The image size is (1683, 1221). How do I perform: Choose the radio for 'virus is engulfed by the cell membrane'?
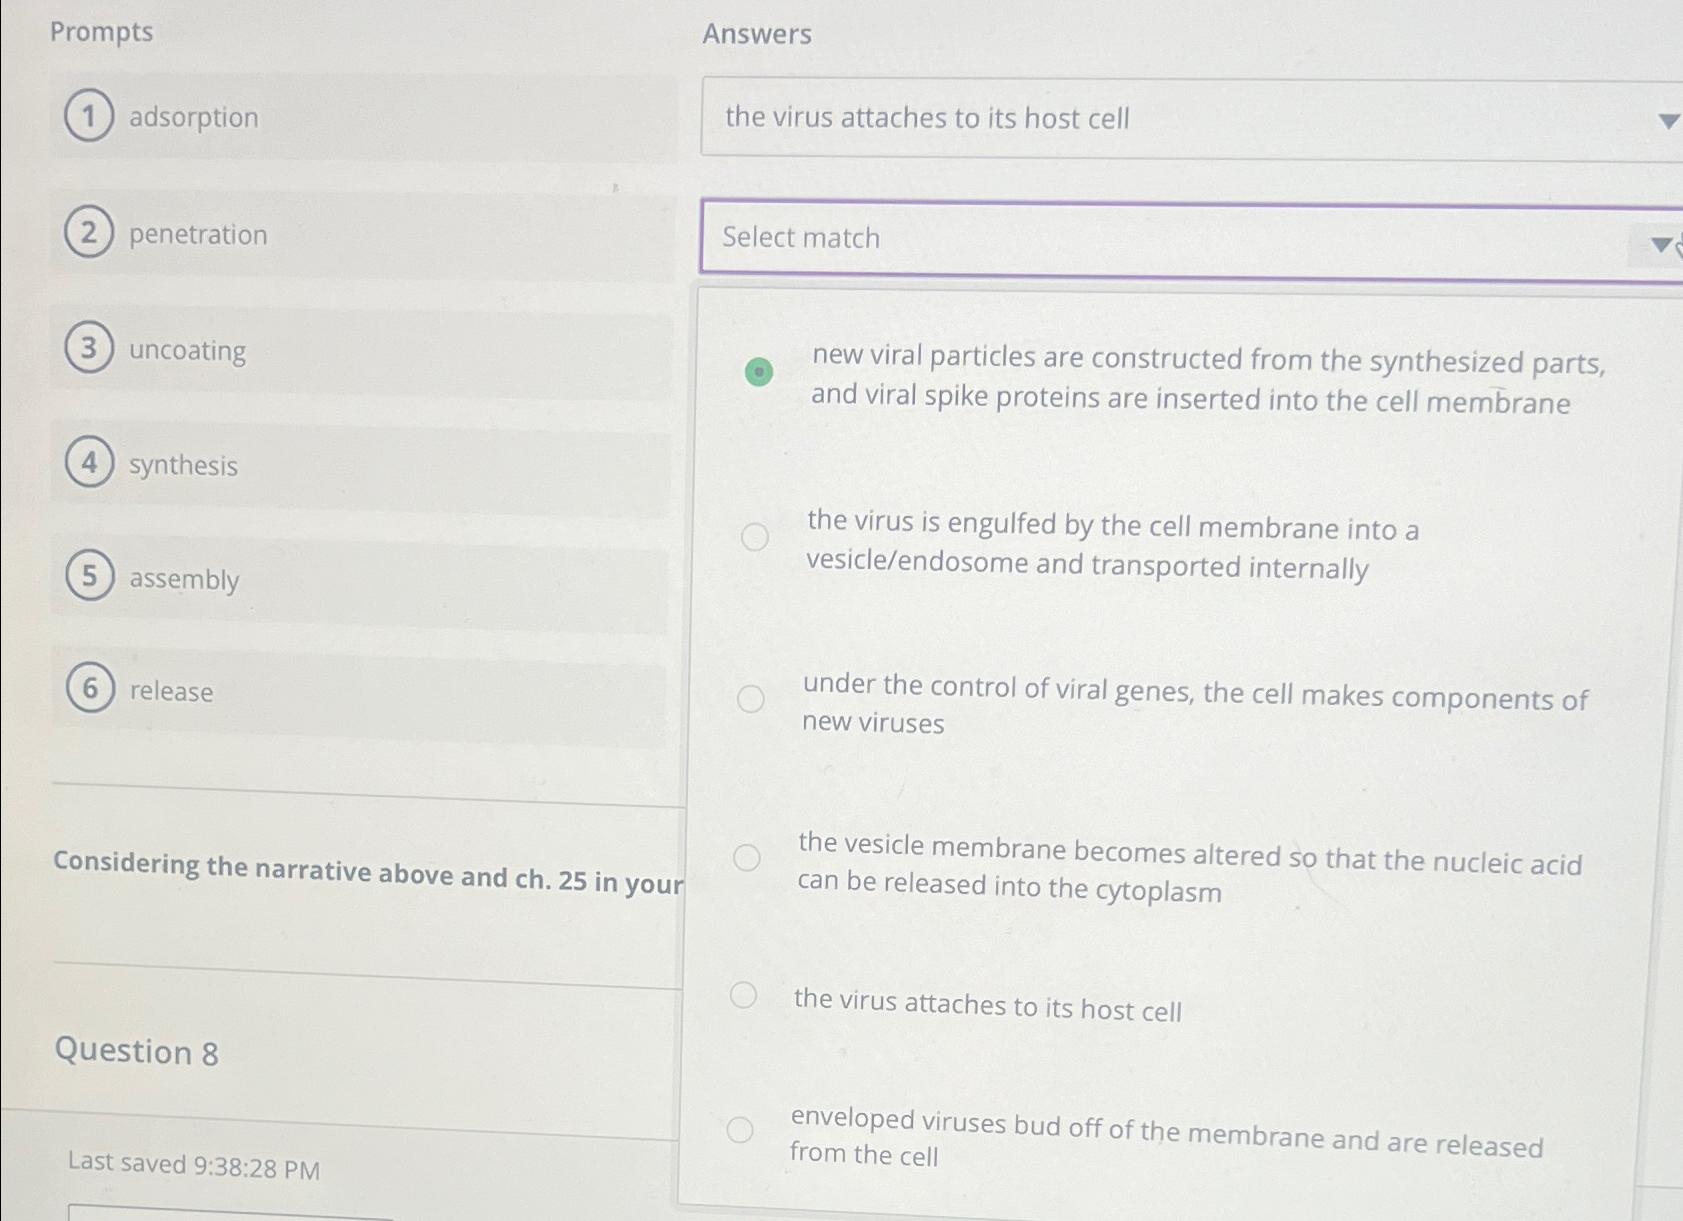pyautogui.click(x=755, y=537)
